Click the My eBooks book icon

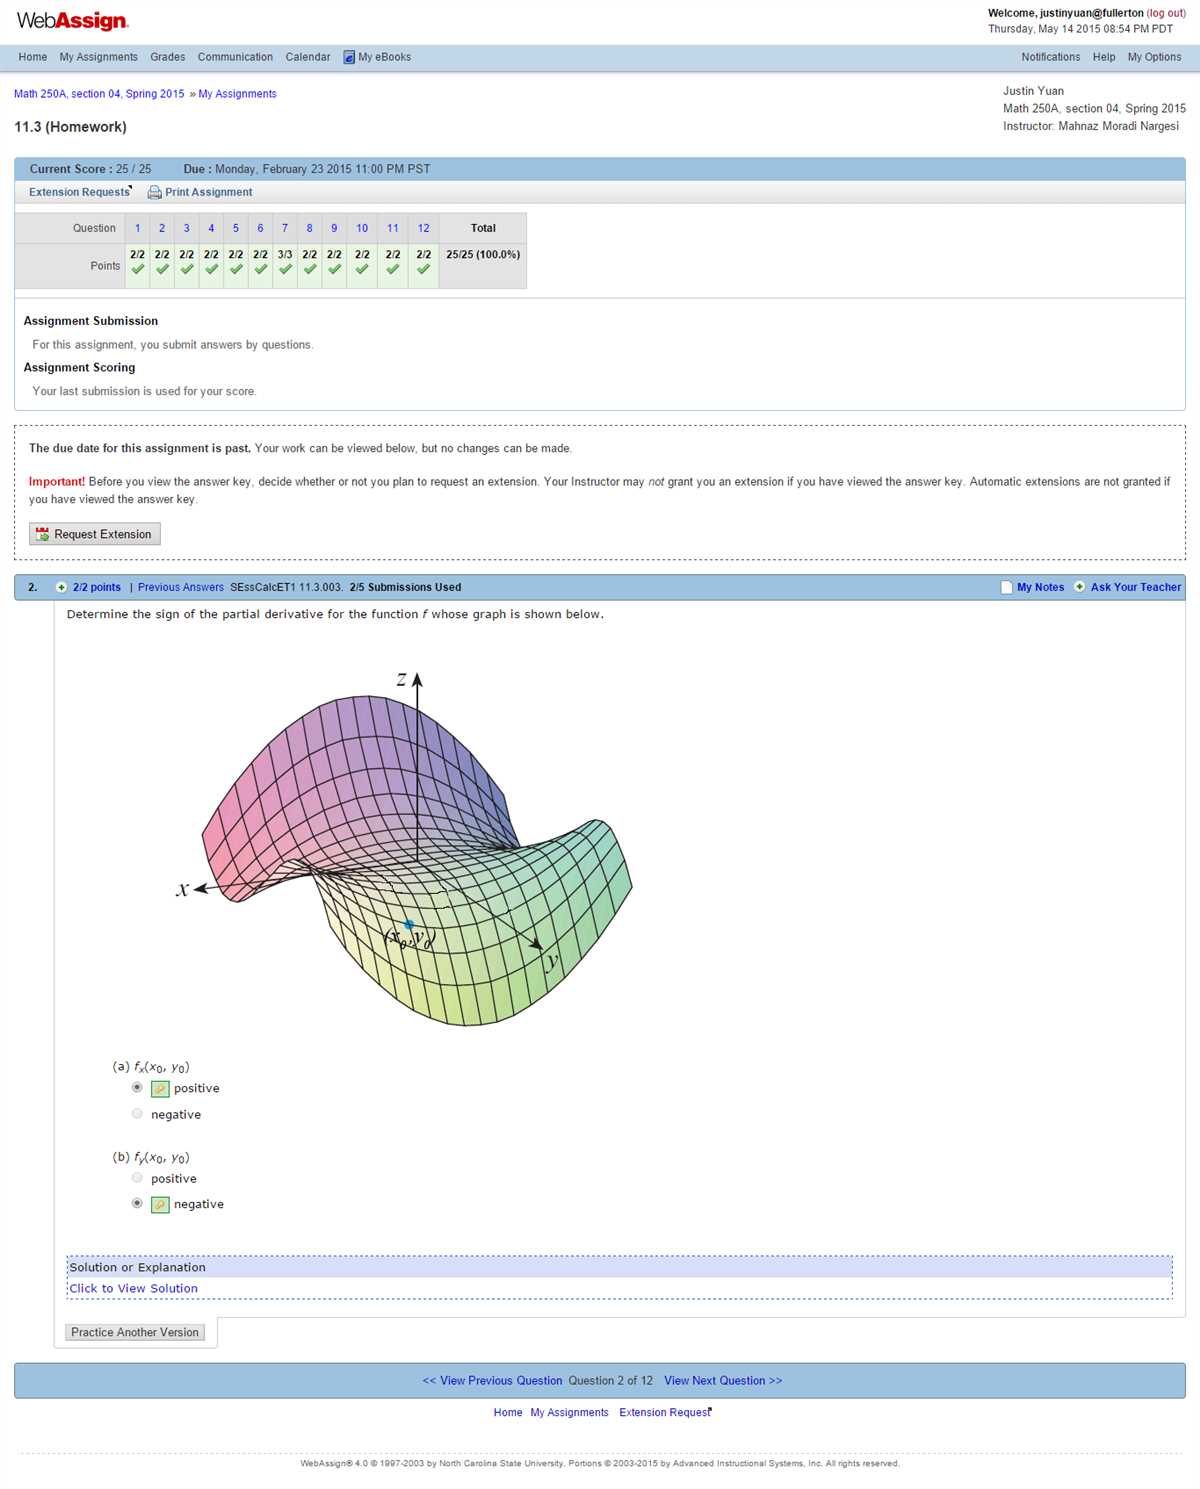[349, 57]
